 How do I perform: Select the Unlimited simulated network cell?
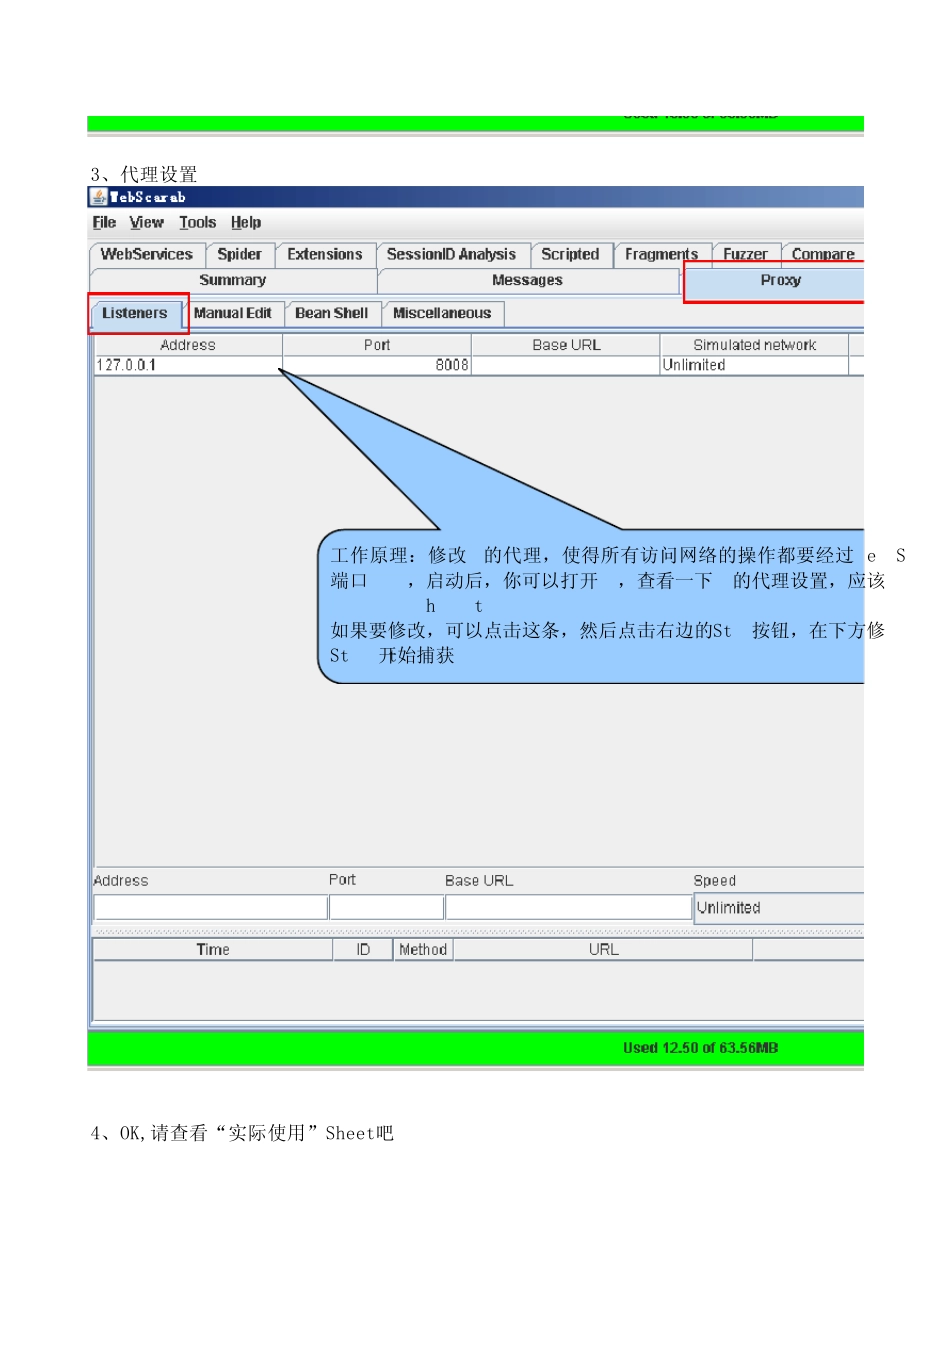tap(755, 365)
